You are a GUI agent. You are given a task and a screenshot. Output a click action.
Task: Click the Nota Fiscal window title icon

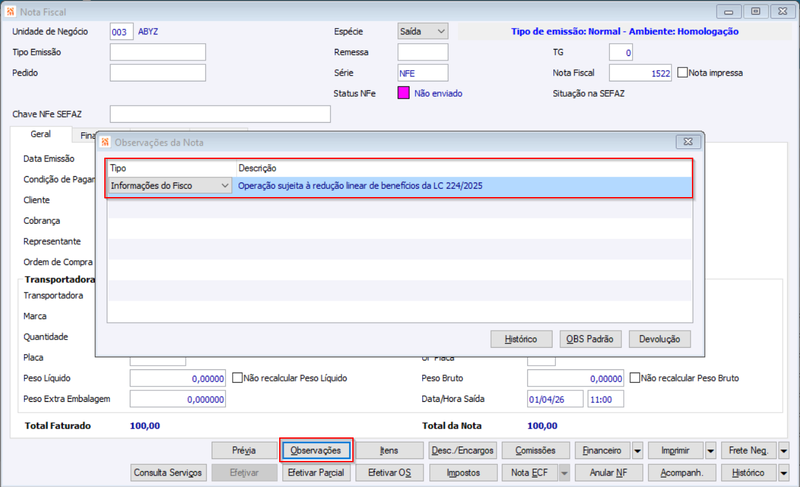[x=11, y=11]
